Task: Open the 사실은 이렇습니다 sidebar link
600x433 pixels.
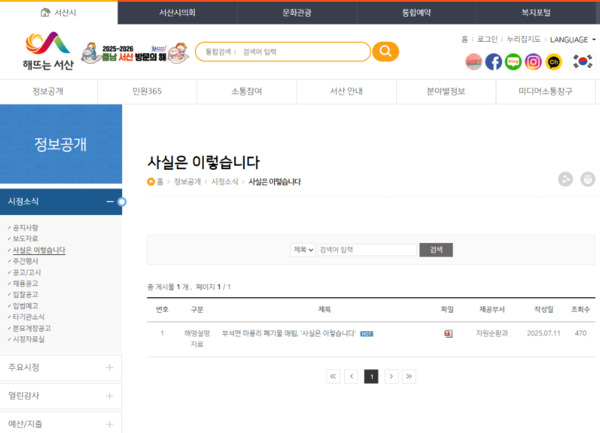Action: pyautogui.click(x=39, y=250)
